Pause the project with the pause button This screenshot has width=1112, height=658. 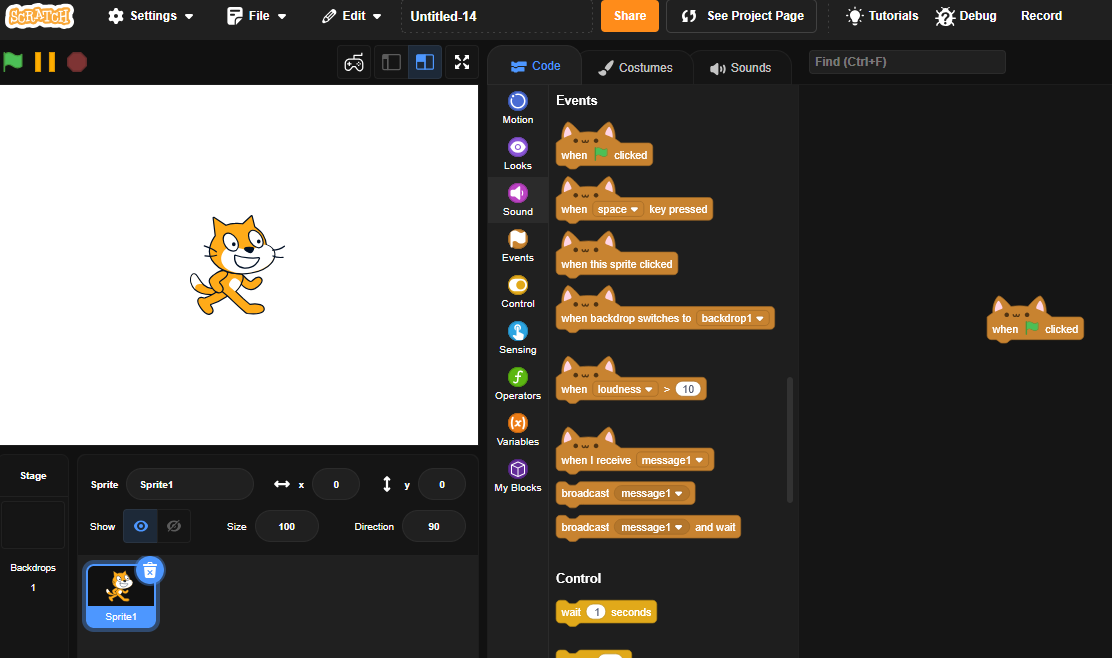[x=45, y=62]
